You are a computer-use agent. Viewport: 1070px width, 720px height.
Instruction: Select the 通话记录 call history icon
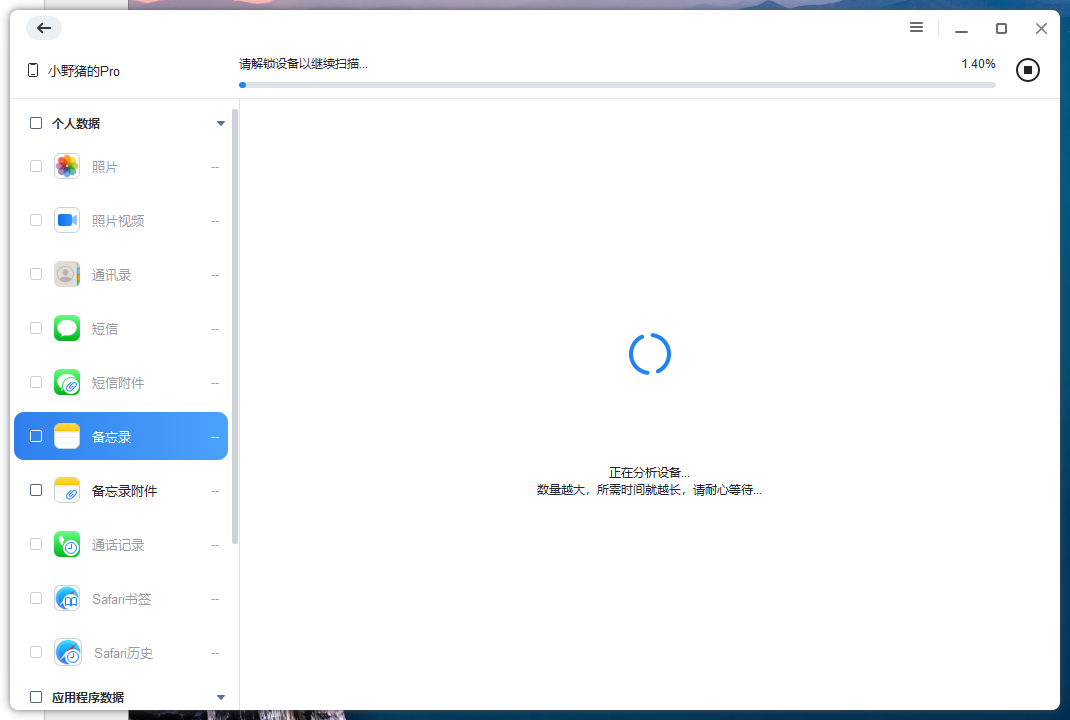(66, 544)
